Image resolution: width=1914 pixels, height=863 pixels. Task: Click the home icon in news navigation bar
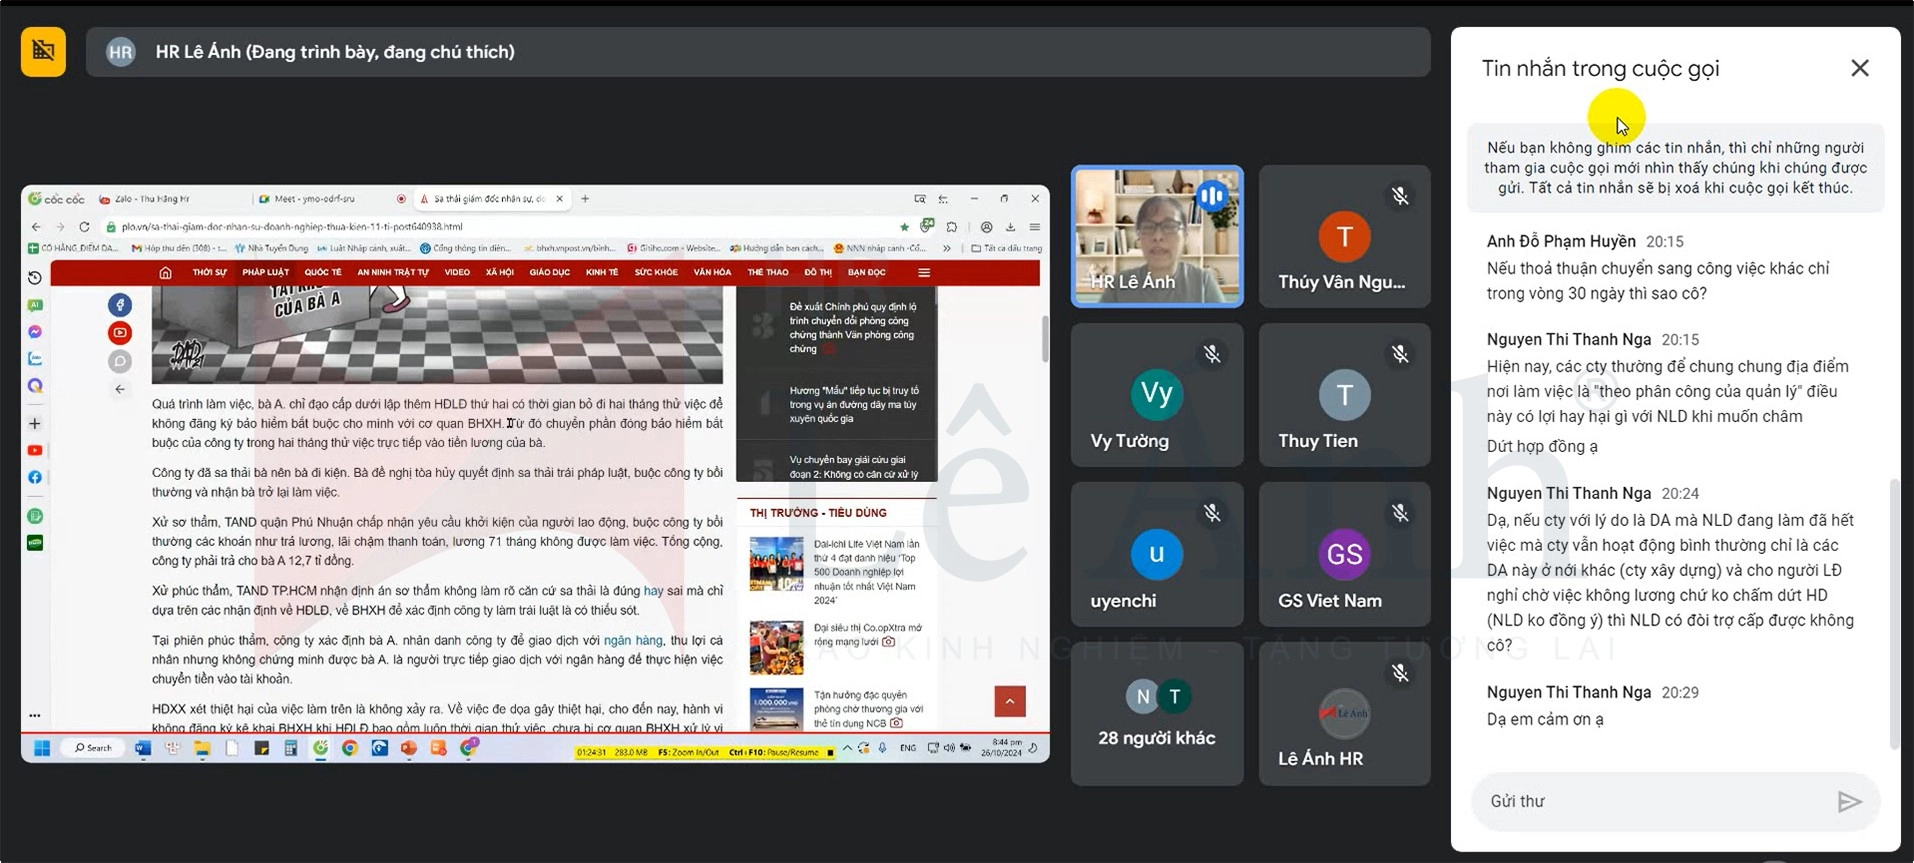click(165, 273)
